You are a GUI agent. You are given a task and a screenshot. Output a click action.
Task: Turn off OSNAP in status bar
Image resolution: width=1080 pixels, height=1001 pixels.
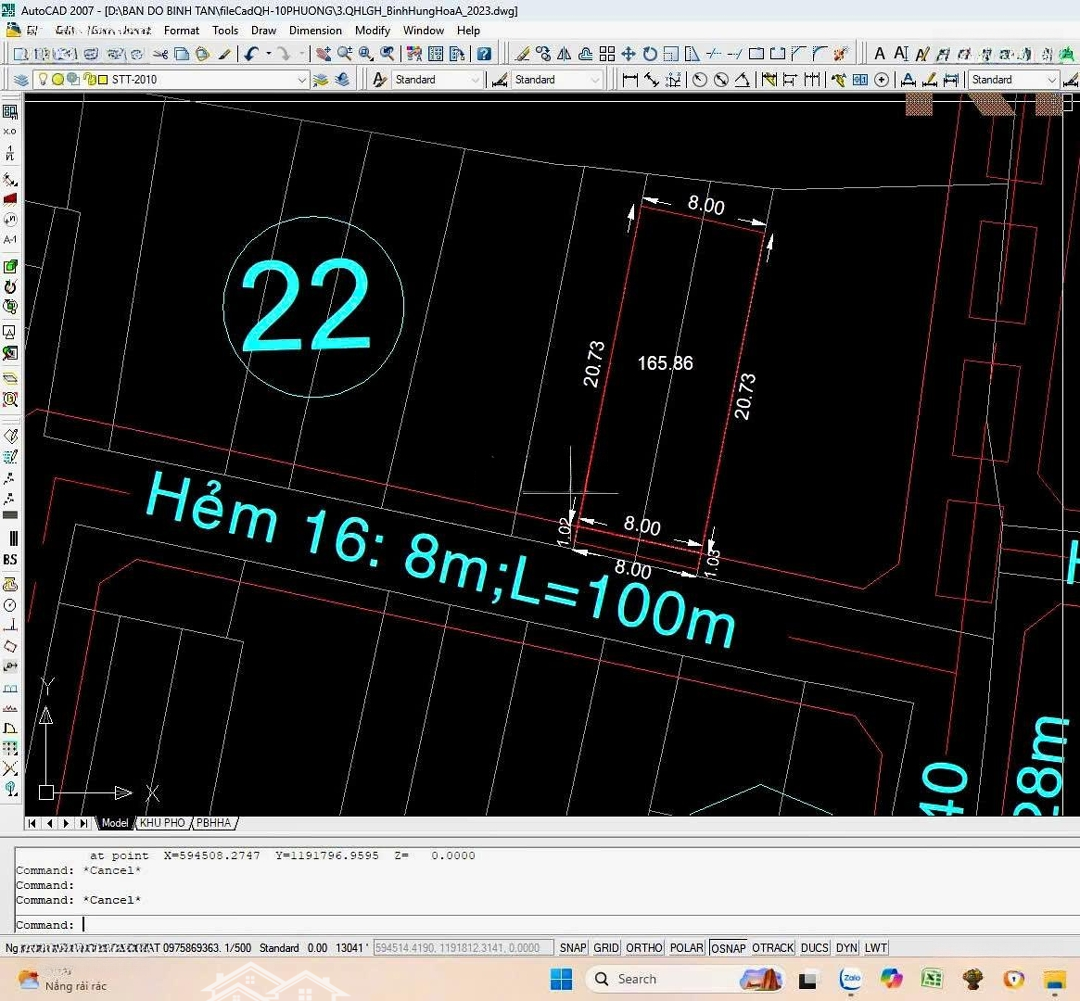click(x=728, y=948)
